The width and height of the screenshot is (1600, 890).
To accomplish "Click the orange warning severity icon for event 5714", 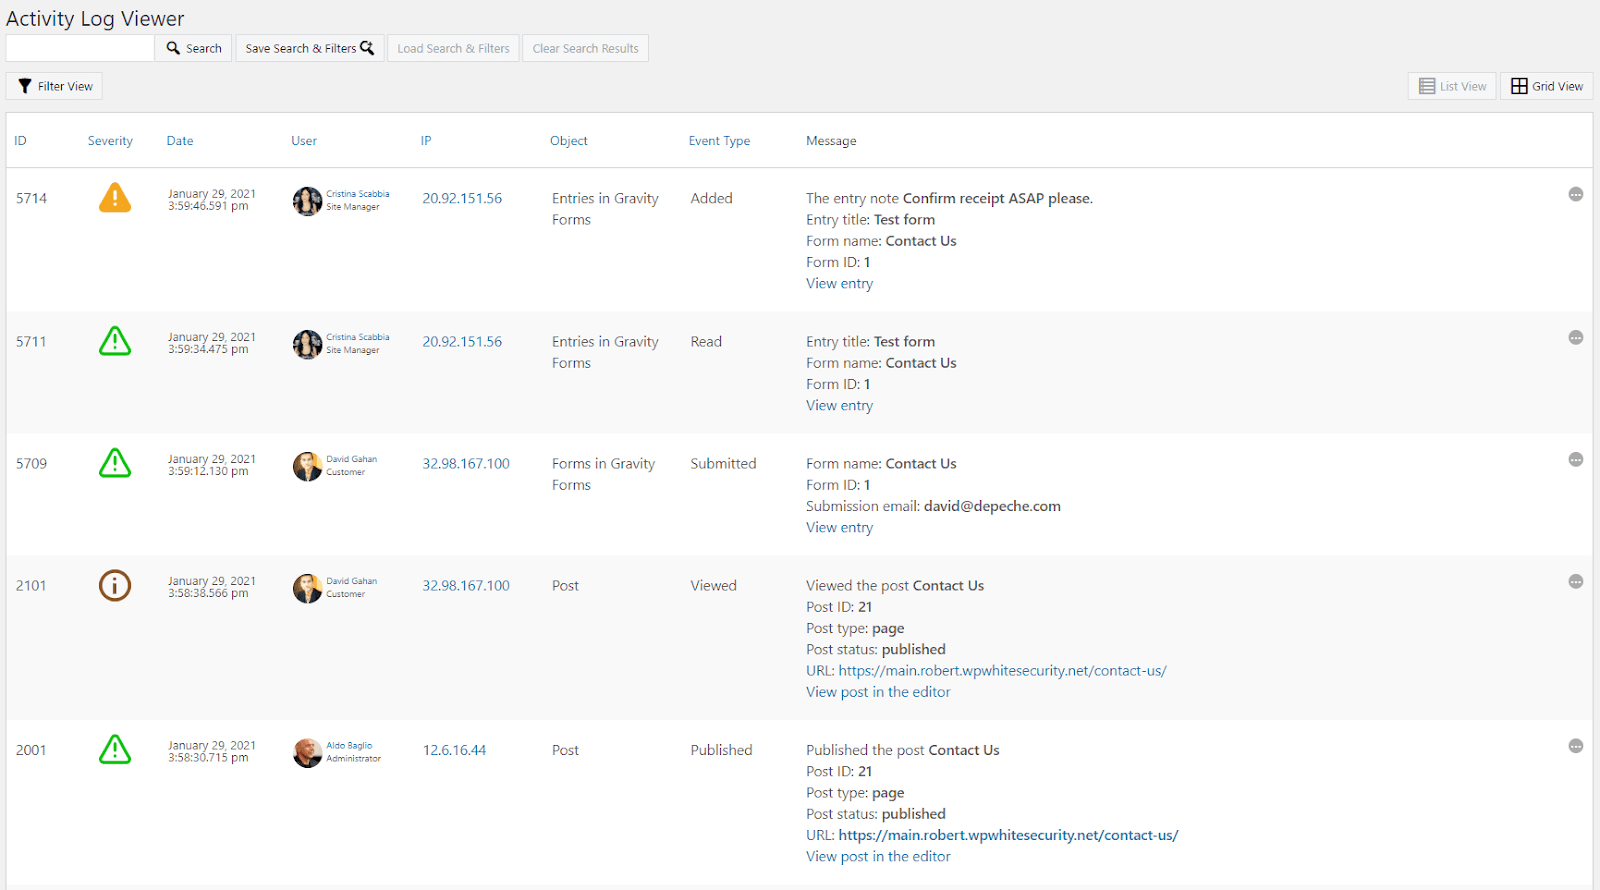I will [115, 198].
